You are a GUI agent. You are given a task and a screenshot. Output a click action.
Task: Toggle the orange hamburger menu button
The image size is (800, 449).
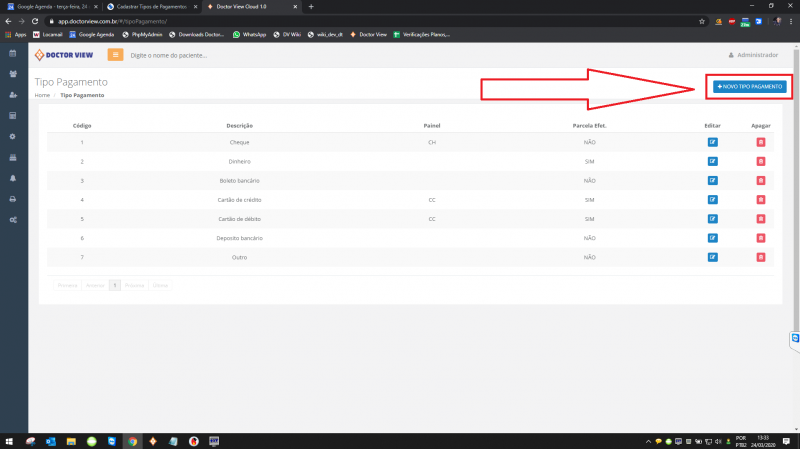[115, 54]
